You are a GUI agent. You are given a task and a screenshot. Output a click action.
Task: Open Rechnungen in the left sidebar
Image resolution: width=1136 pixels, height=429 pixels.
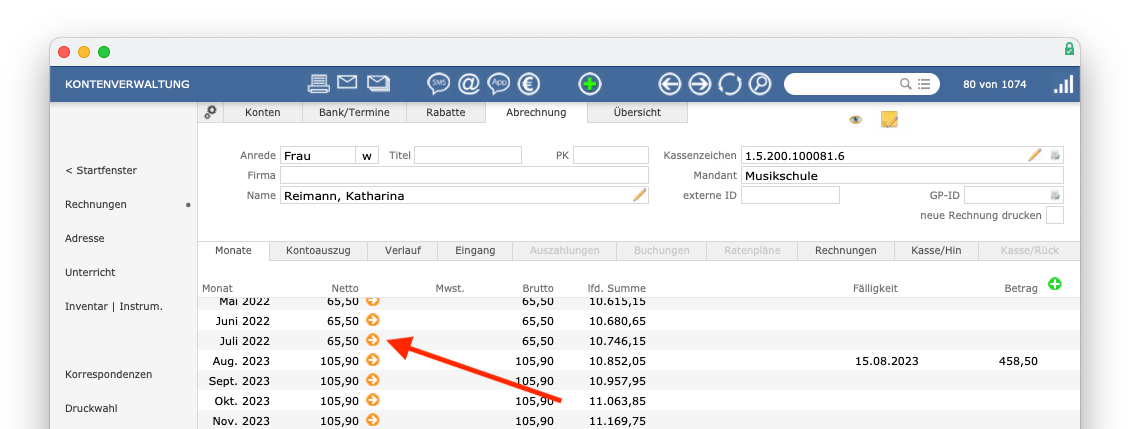[x=96, y=204]
